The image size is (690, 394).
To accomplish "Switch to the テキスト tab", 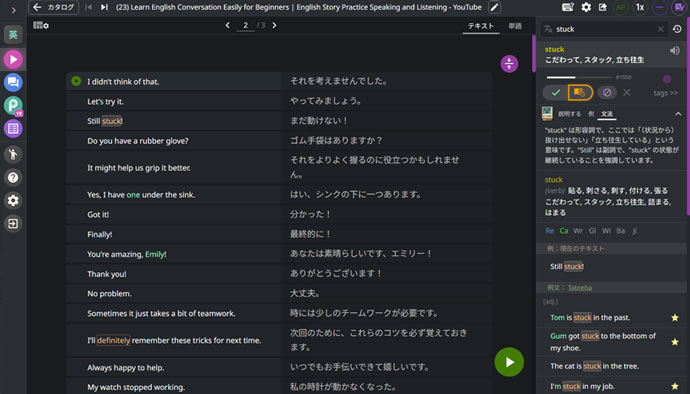I will click(x=481, y=26).
